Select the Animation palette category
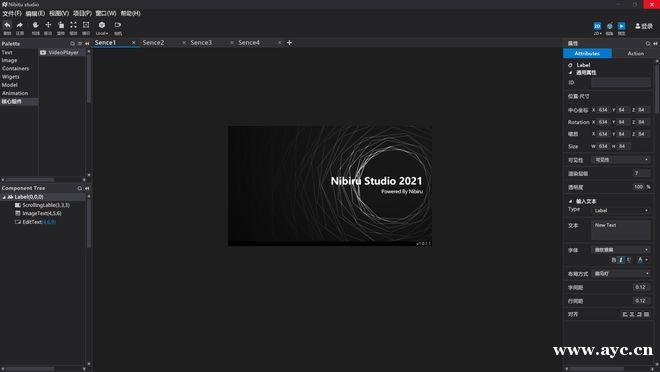 point(15,93)
